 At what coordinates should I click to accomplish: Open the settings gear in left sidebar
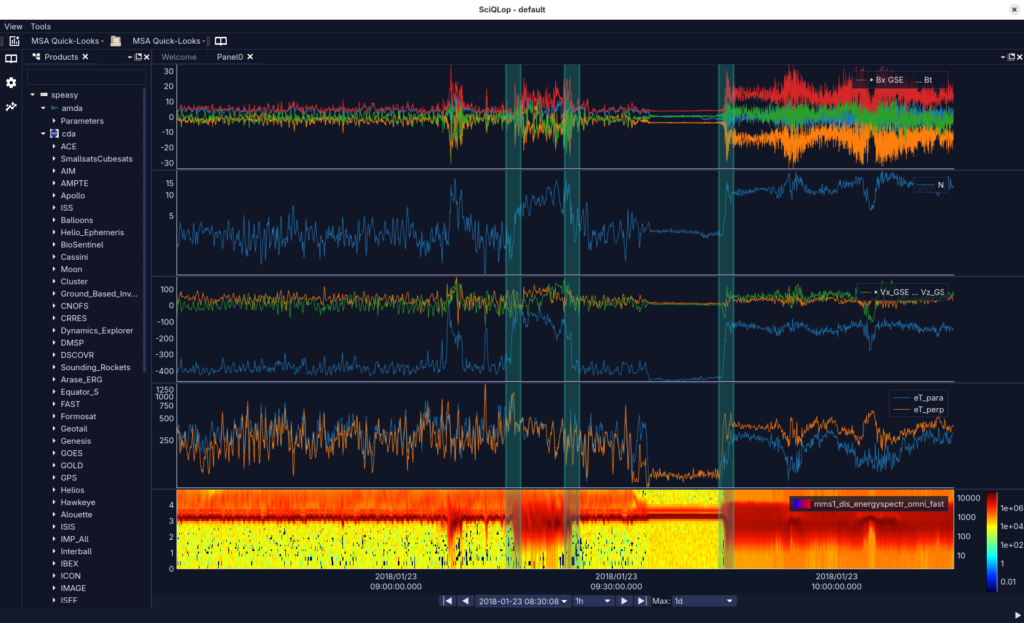tap(11, 83)
